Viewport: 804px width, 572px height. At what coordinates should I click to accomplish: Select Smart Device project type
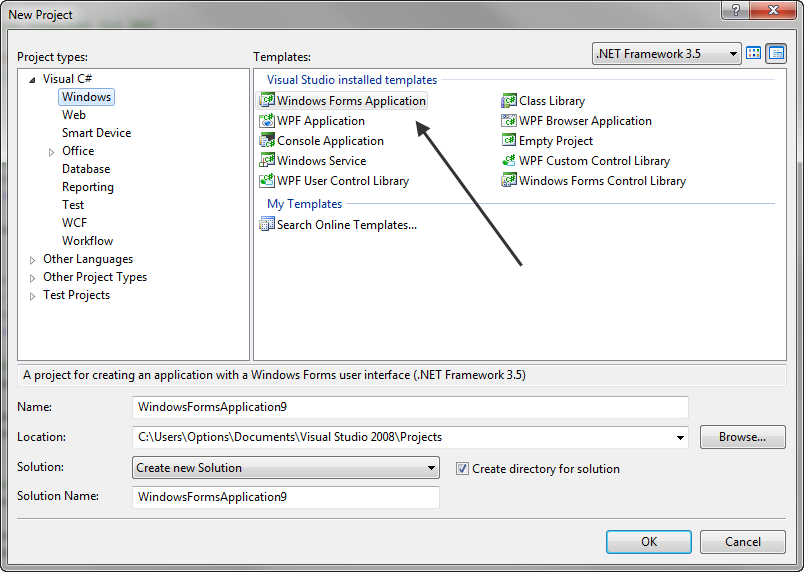point(96,133)
